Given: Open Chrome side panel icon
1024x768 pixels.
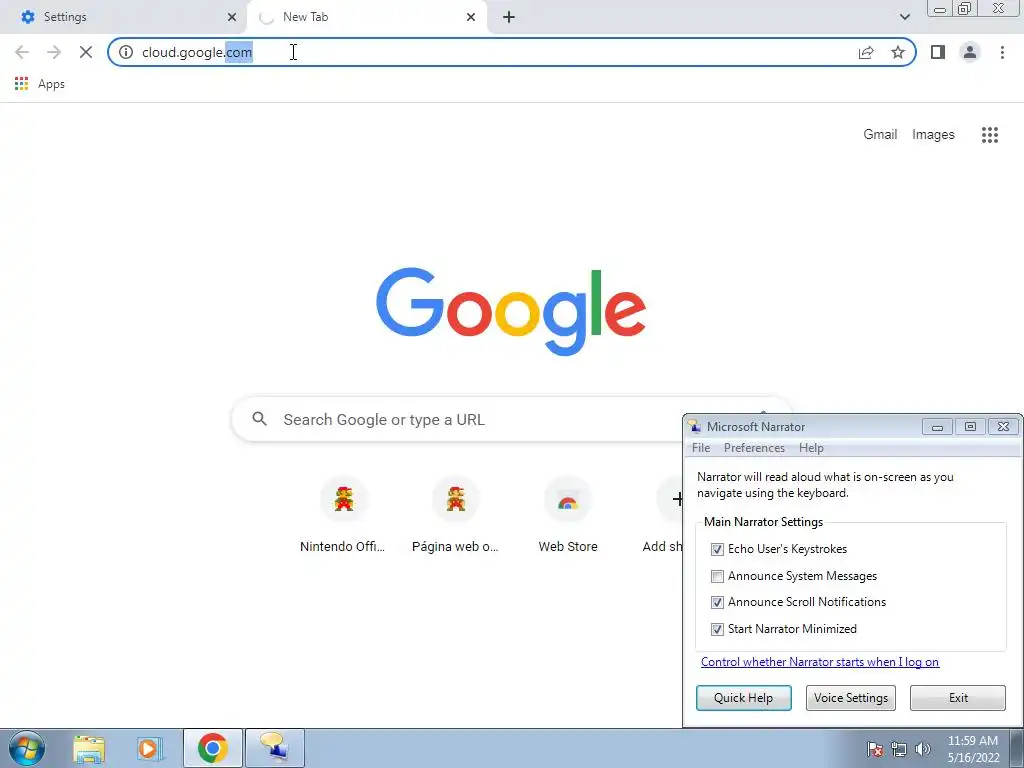Looking at the screenshot, I should (938, 52).
